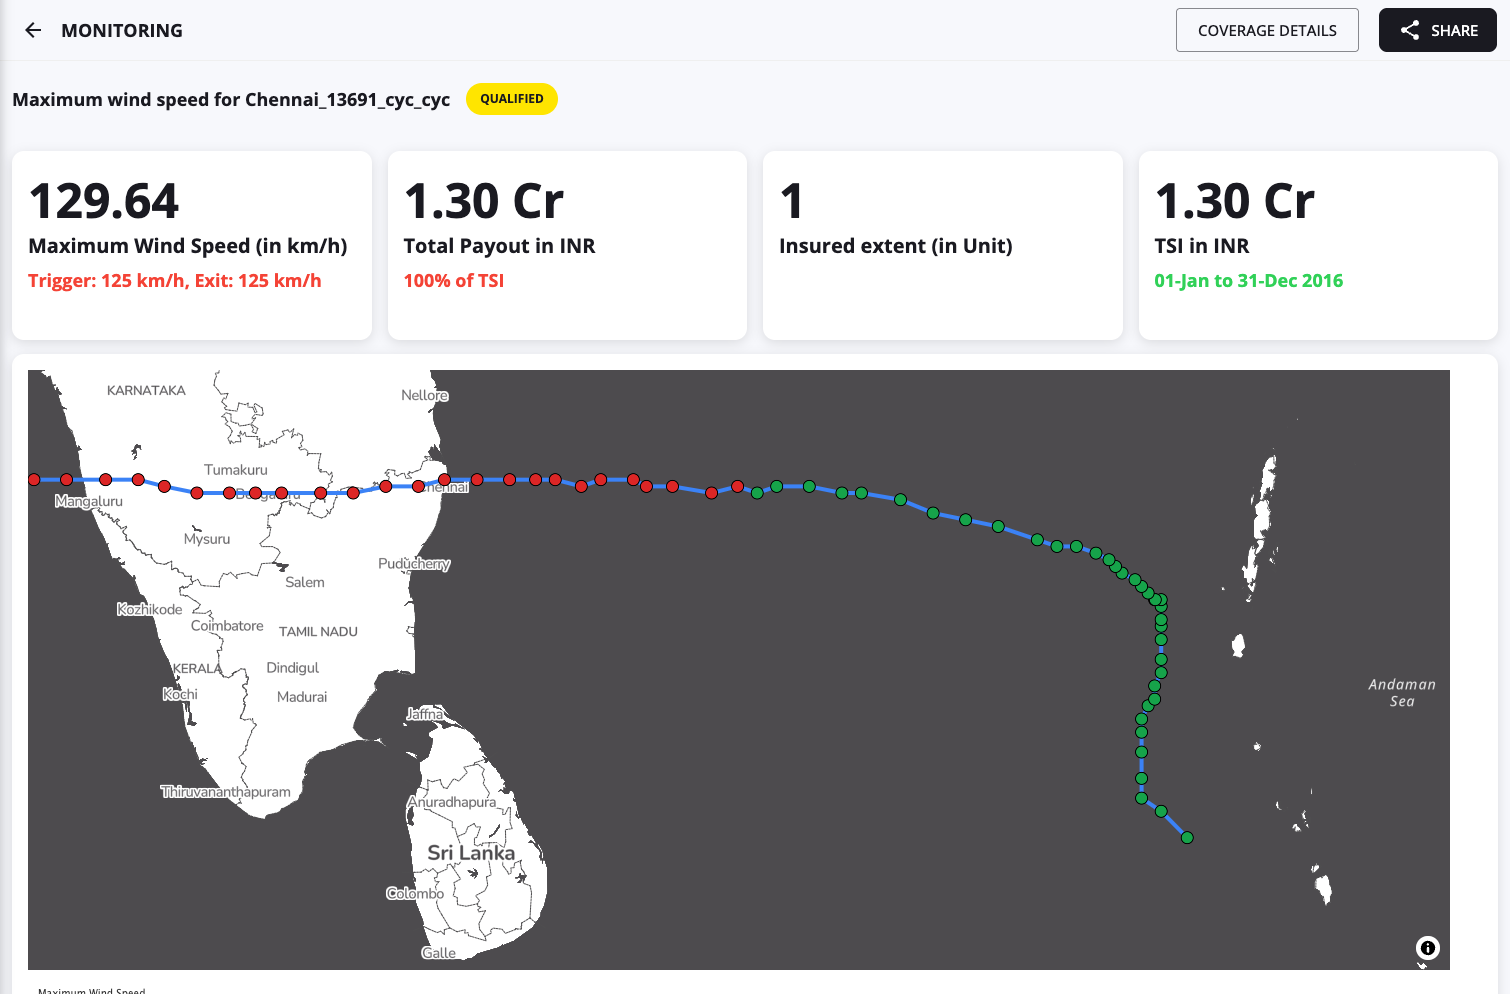The height and width of the screenshot is (994, 1510).
Task: Click the Madurai label on map
Action: click(302, 697)
